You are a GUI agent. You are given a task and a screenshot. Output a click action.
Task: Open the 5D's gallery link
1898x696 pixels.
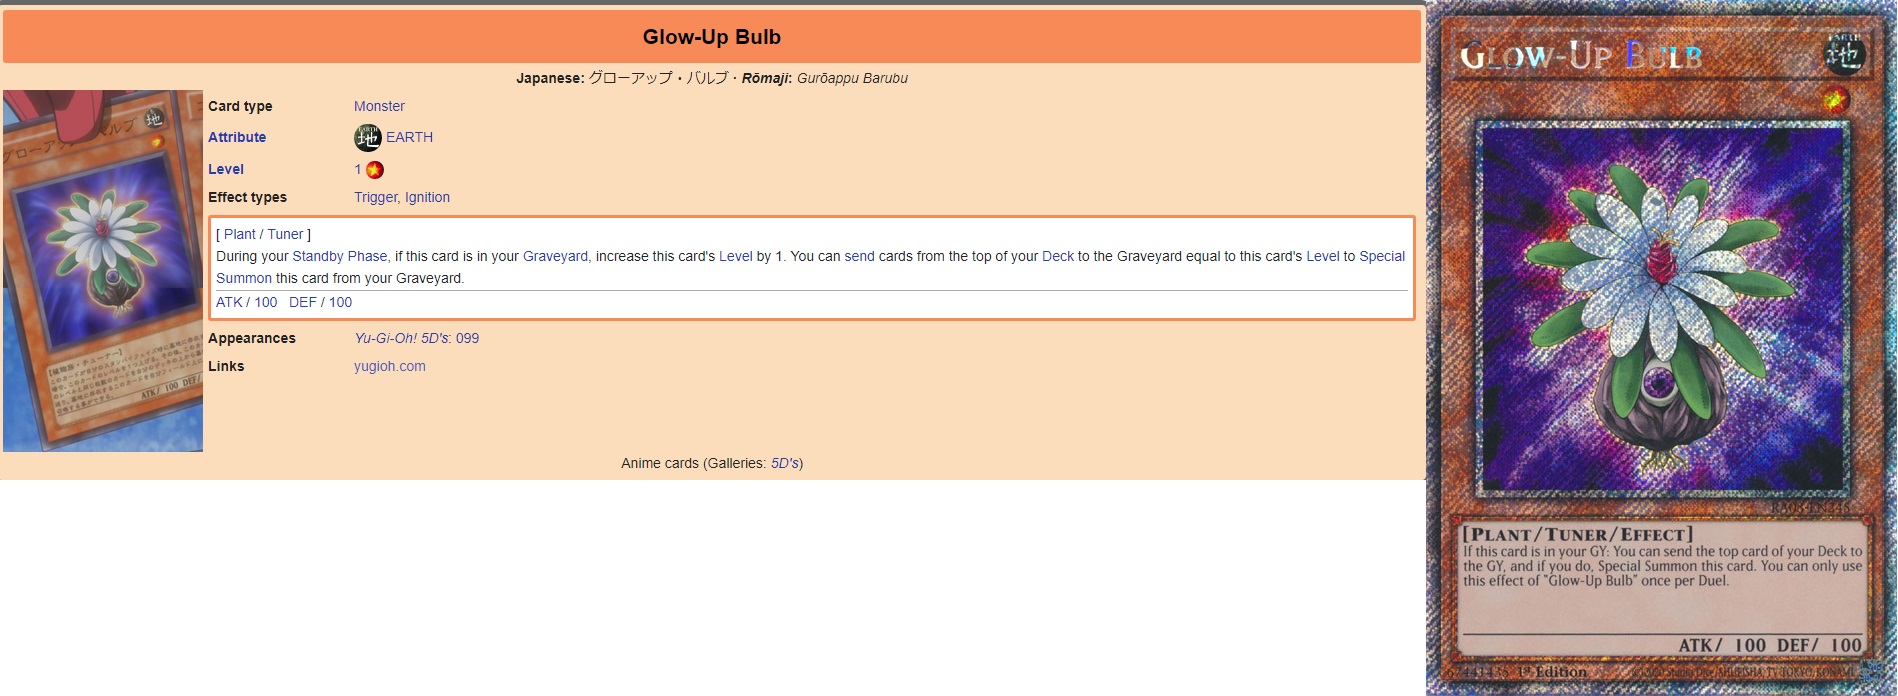click(784, 463)
